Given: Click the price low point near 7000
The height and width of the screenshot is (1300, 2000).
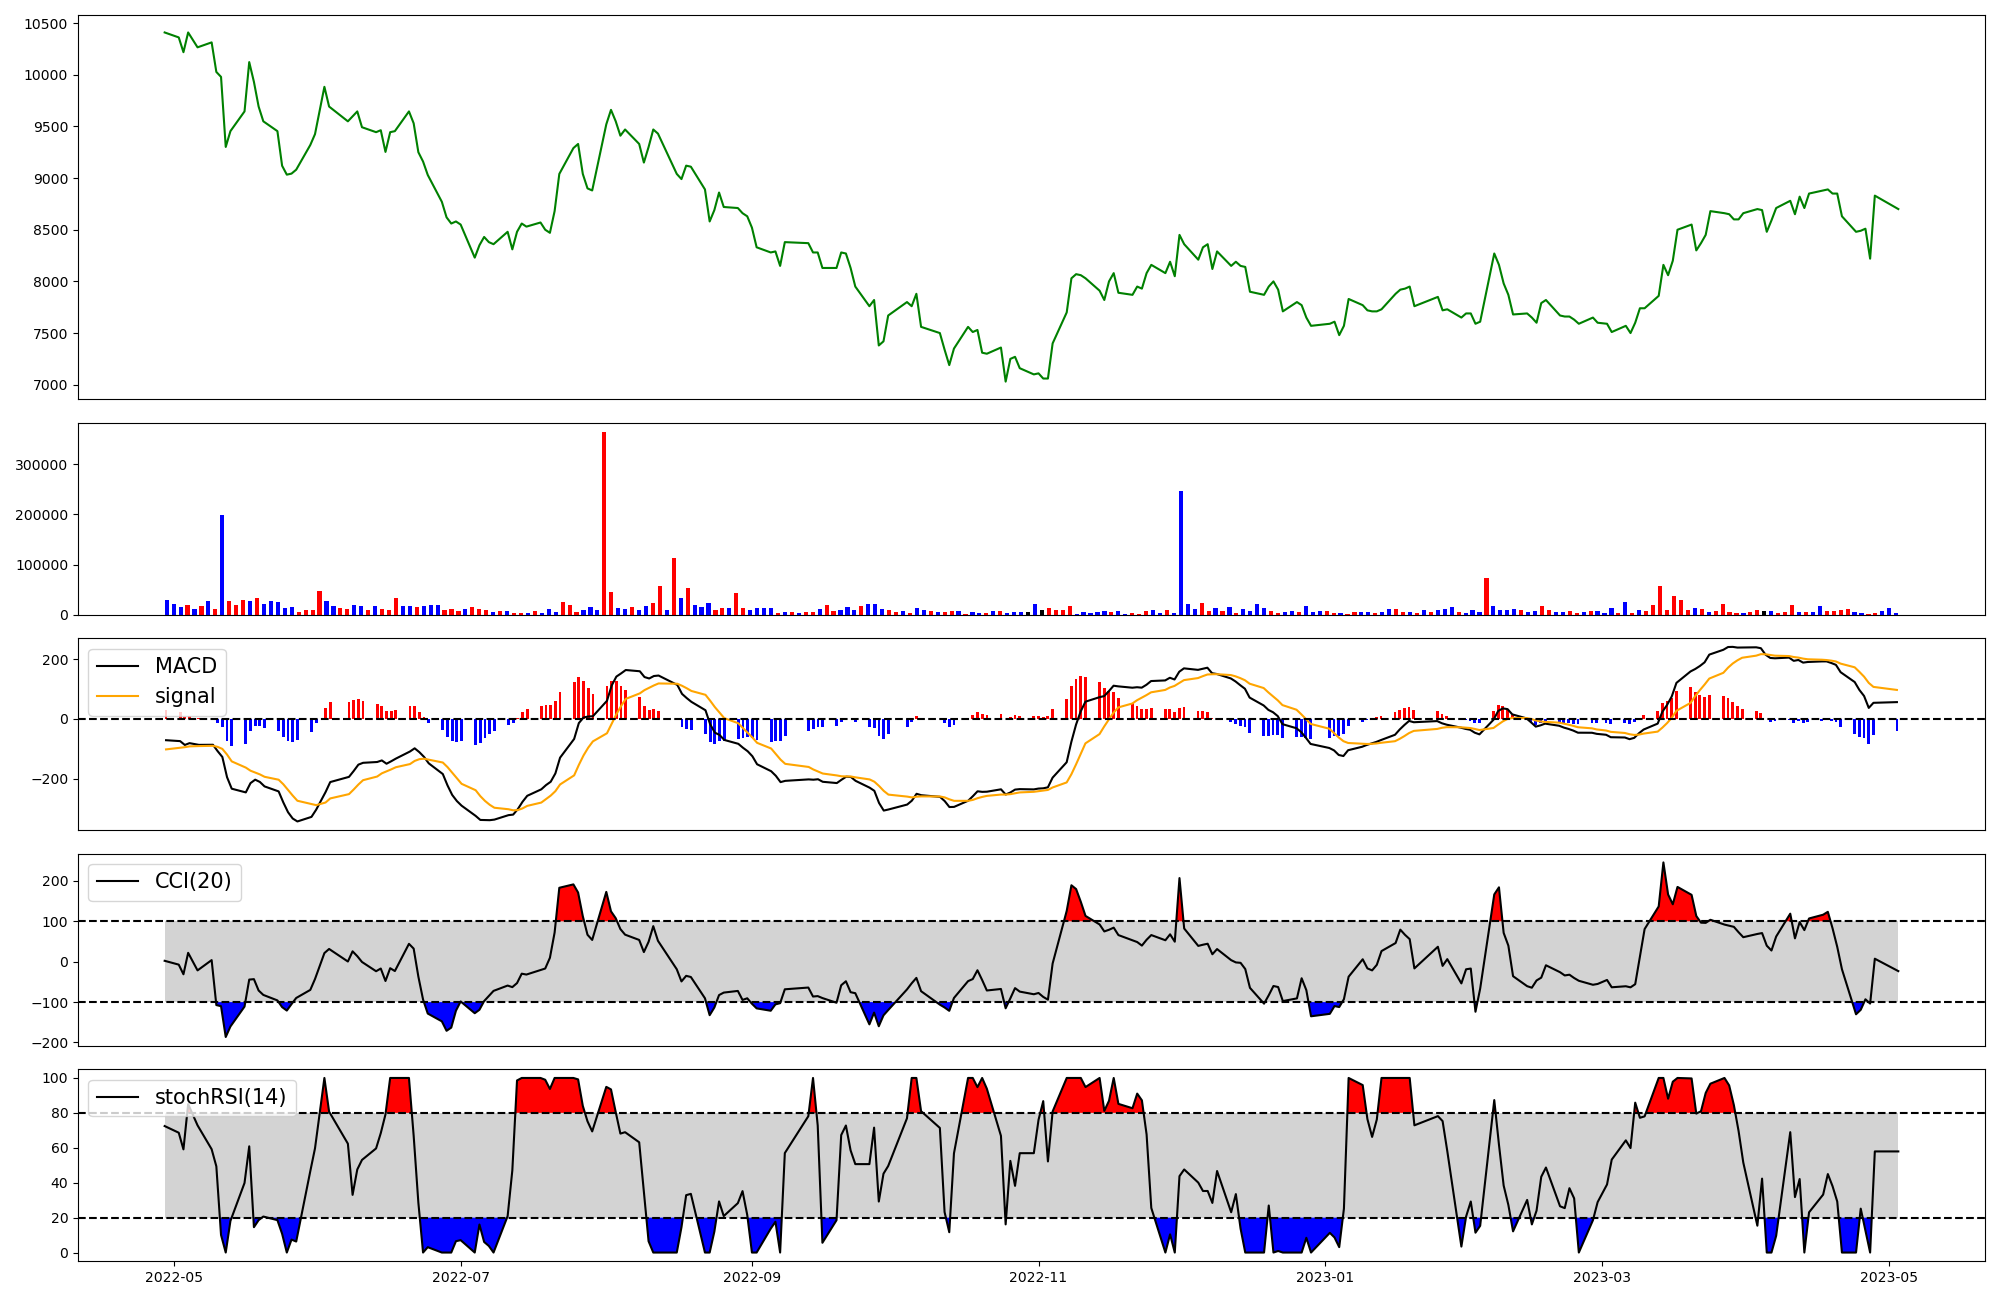Looking at the screenshot, I should [x=1006, y=381].
